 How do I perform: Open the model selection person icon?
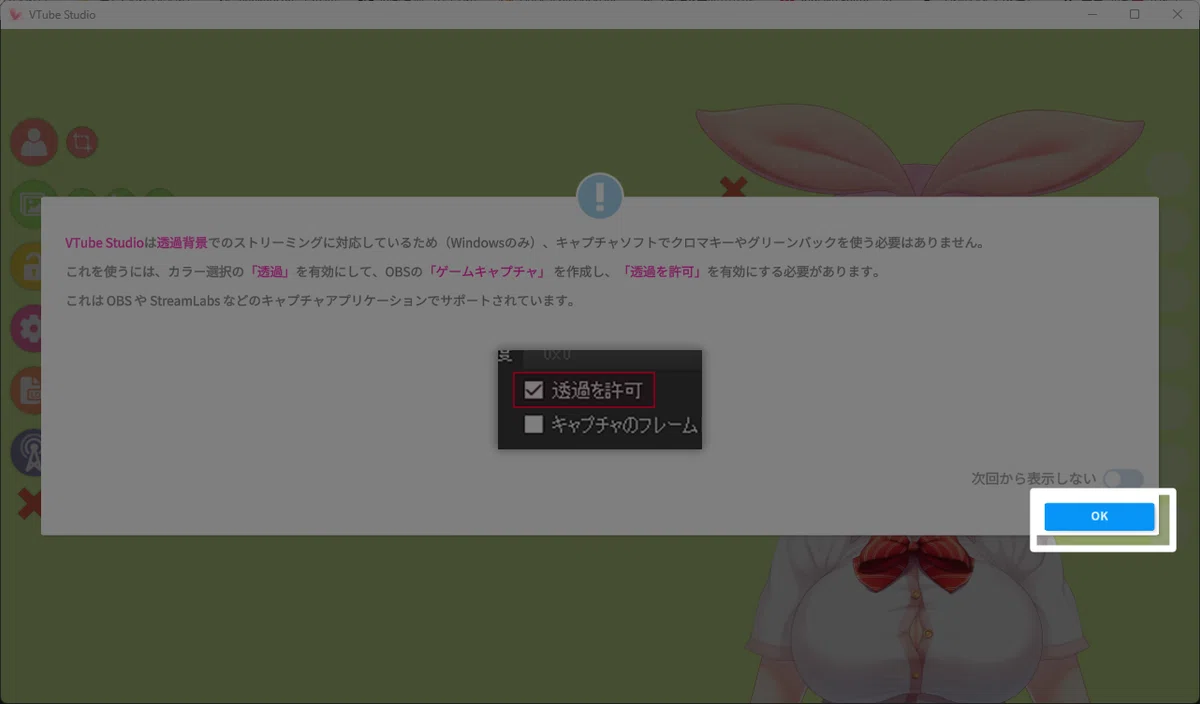pyautogui.click(x=34, y=142)
